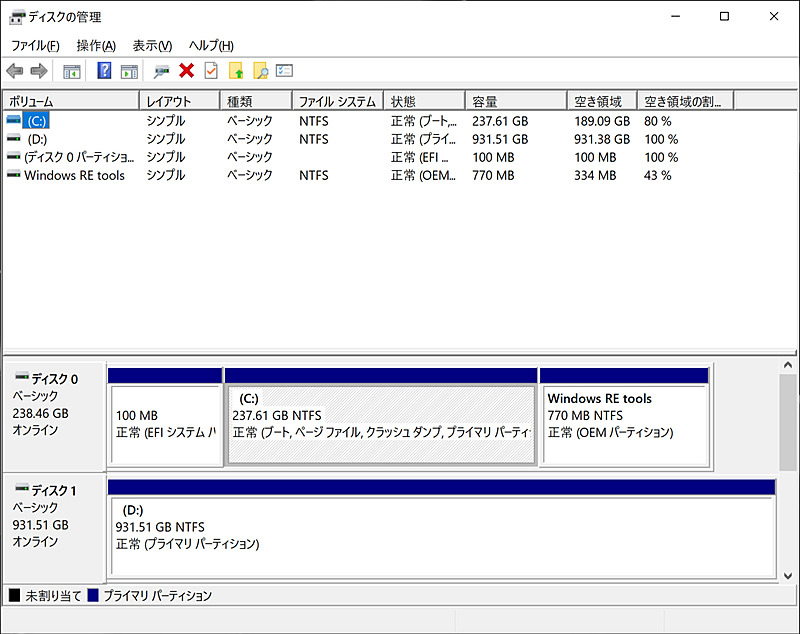Toggle the action pane toolbar icon

tap(129, 70)
